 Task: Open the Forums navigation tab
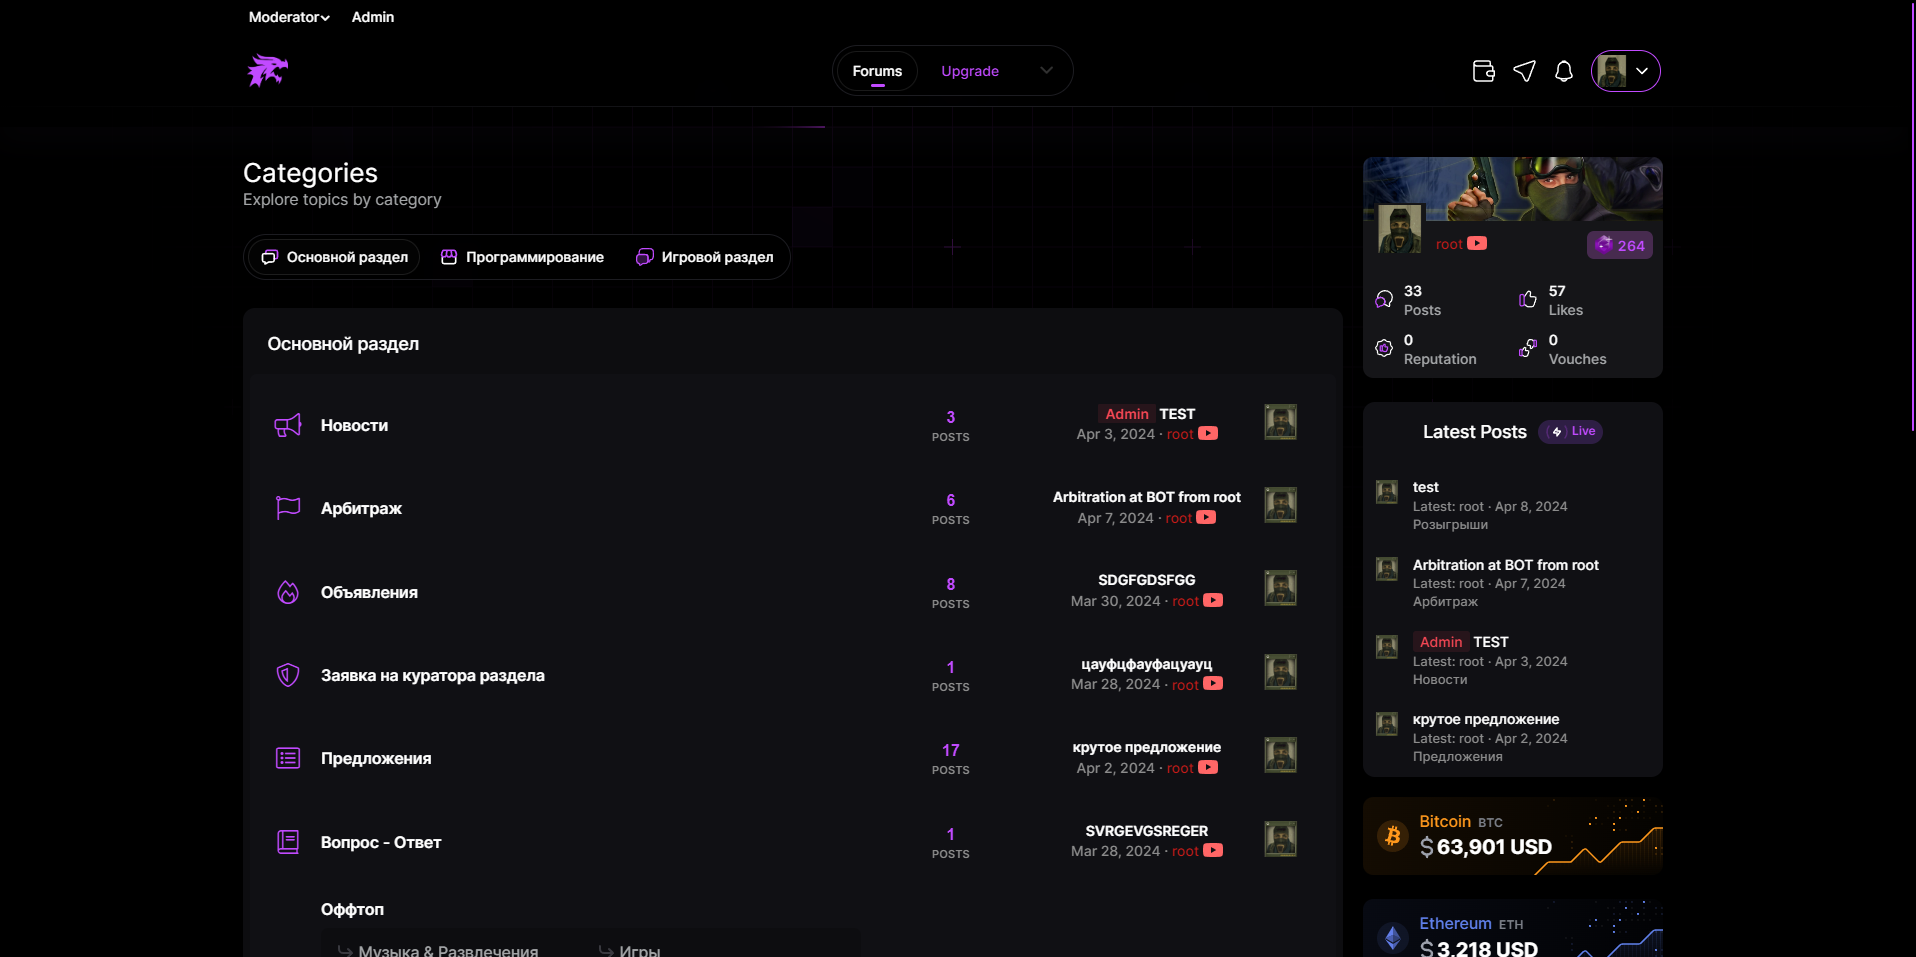point(877,71)
